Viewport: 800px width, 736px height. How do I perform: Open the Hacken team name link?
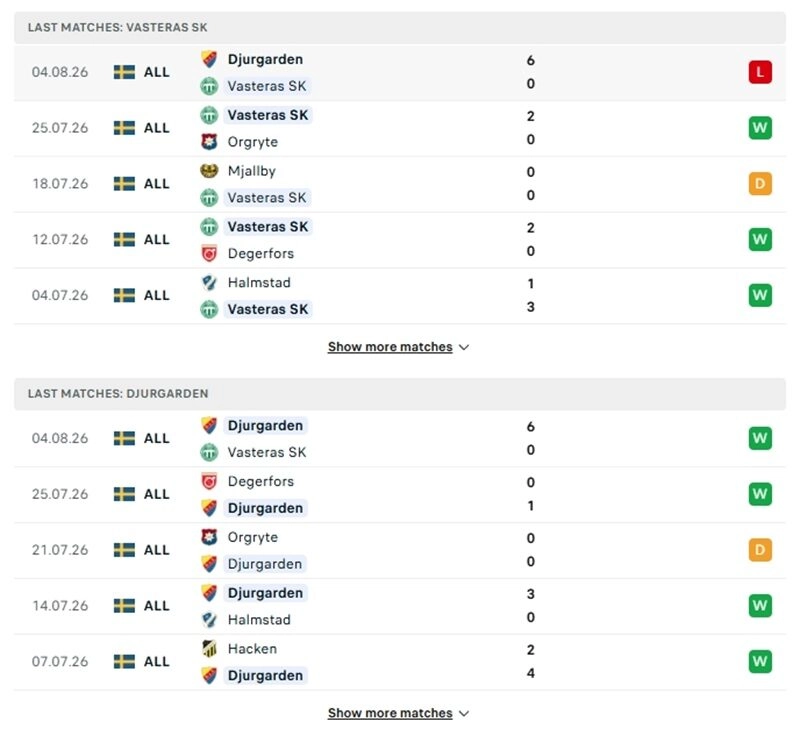(252, 649)
